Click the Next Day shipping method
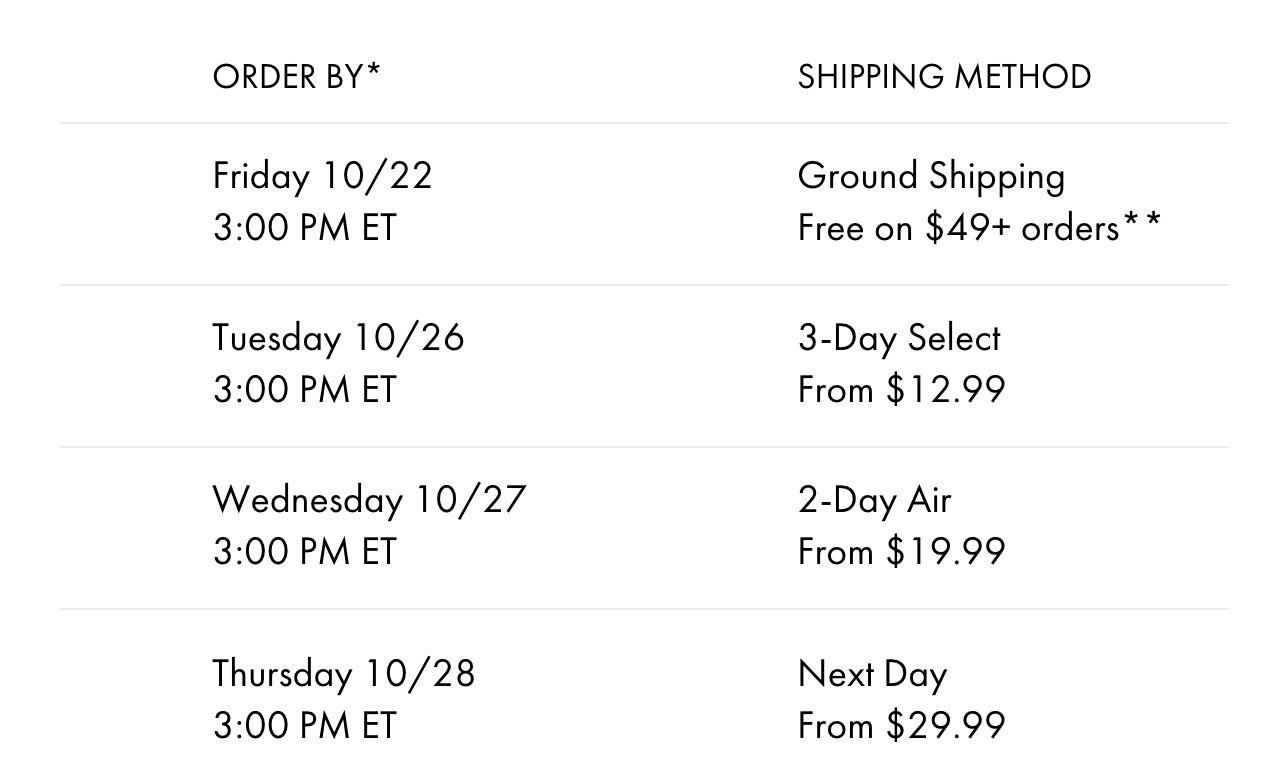The width and height of the screenshot is (1286, 780). click(872, 675)
